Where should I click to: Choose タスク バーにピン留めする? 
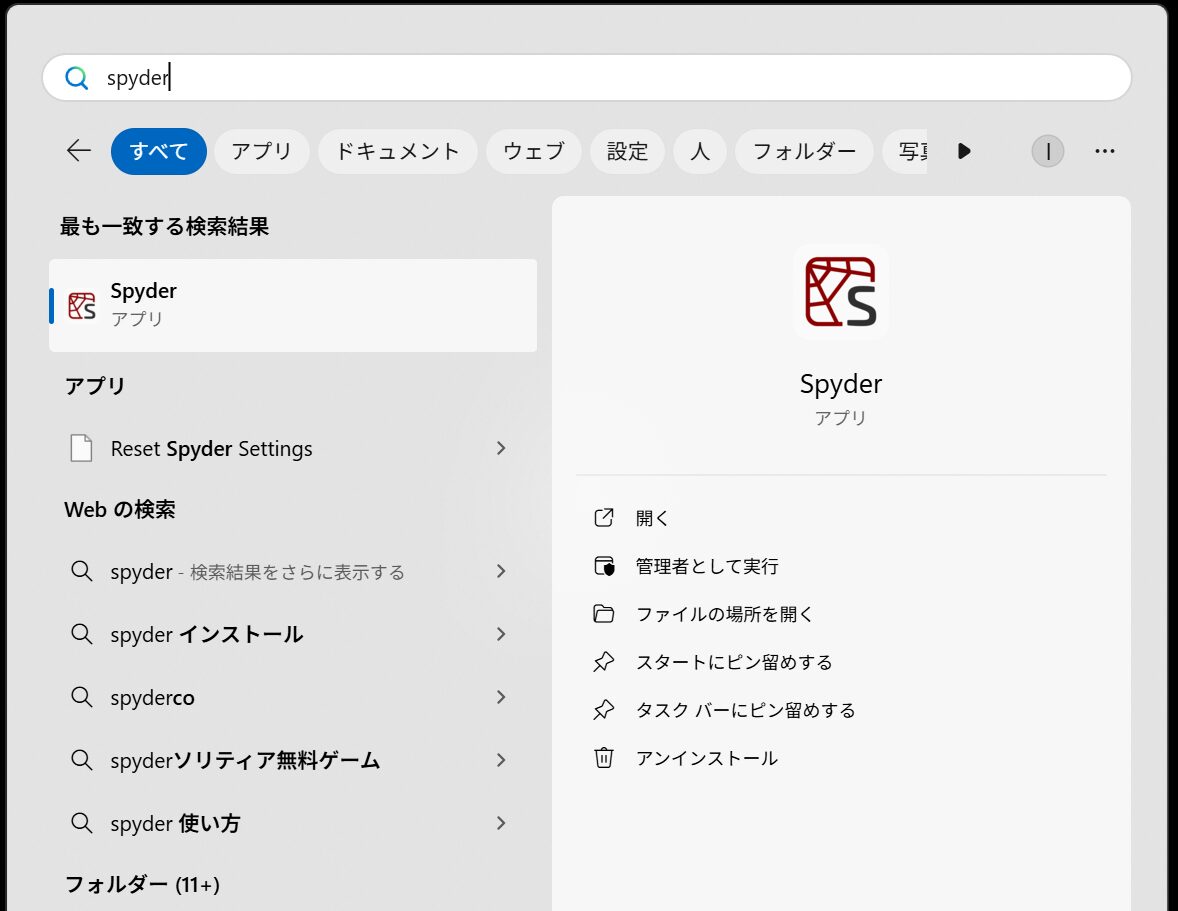(x=745, y=710)
